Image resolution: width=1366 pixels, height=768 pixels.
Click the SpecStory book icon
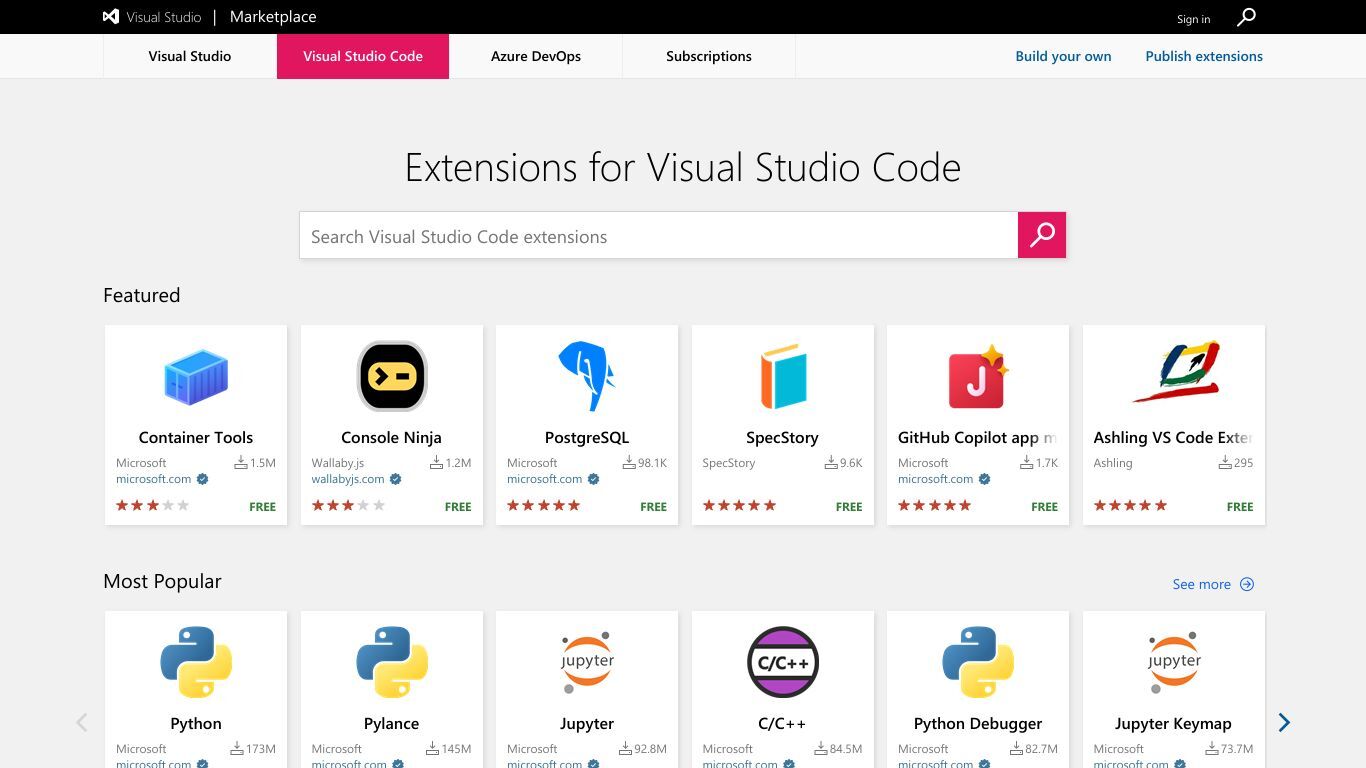[x=783, y=376]
